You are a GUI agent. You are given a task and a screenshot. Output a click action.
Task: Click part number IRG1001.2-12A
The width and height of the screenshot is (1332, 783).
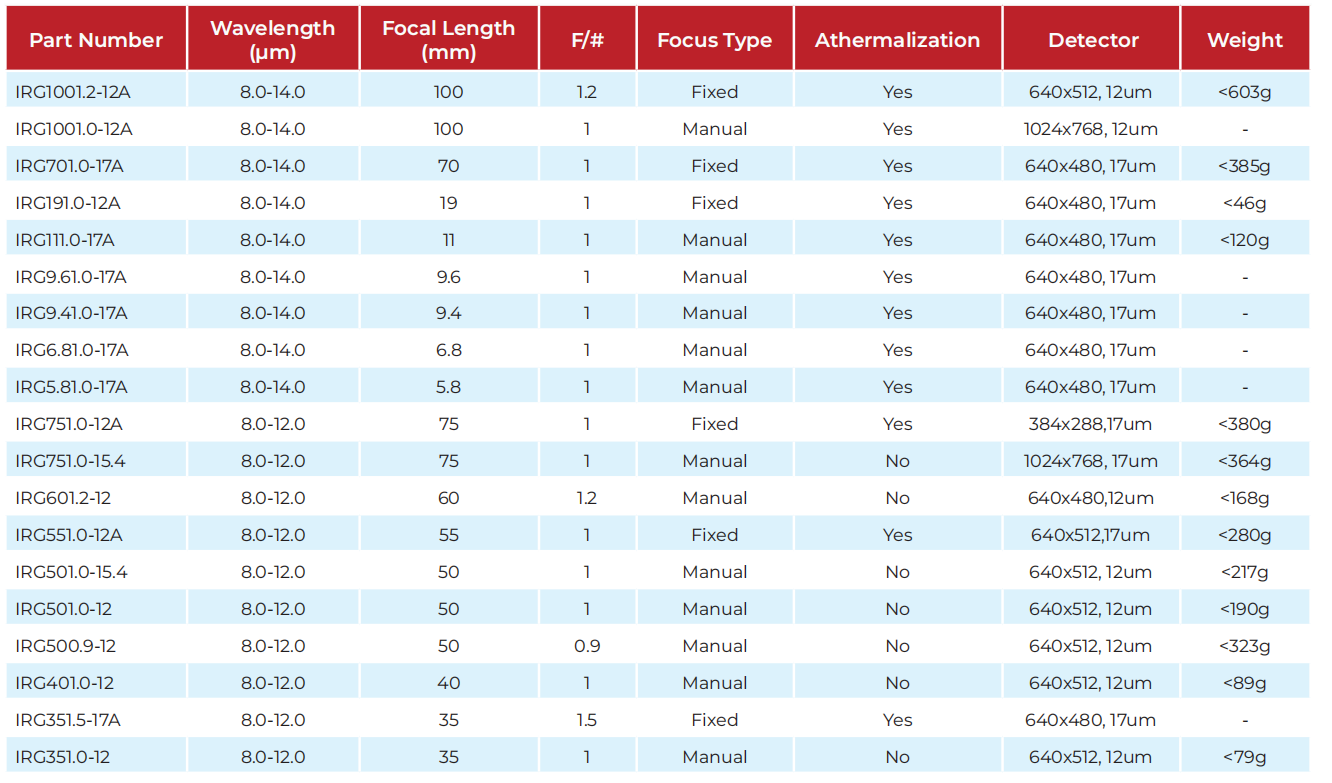73,92
